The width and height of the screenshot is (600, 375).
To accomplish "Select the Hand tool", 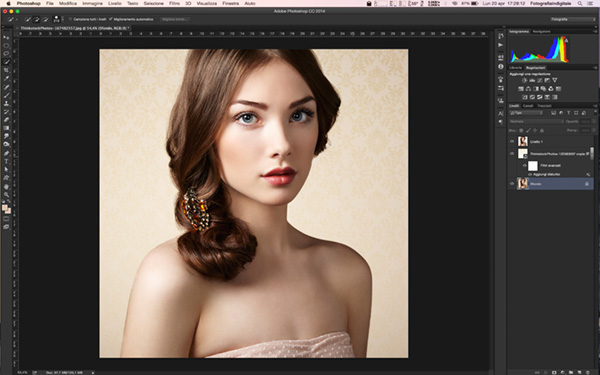I will tap(7, 187).
